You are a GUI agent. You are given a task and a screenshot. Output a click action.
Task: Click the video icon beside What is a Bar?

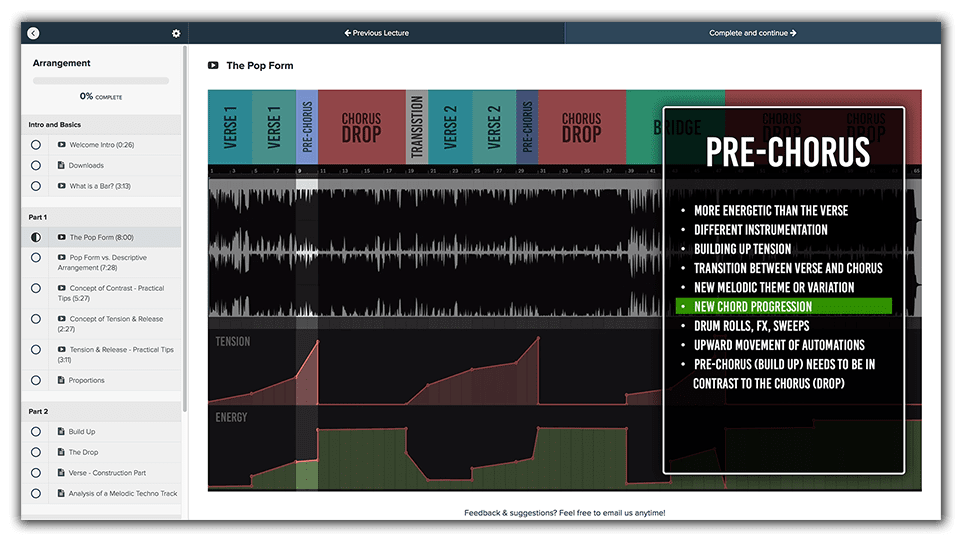click(x=62, y=186)
